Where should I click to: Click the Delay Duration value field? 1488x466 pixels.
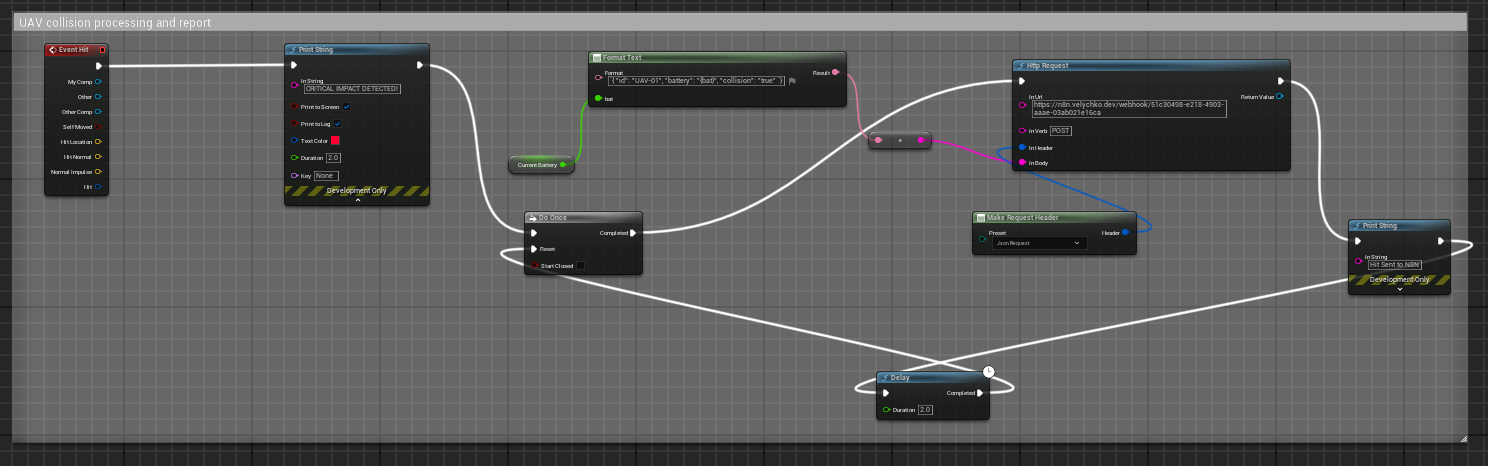click(x=924, y=410)
